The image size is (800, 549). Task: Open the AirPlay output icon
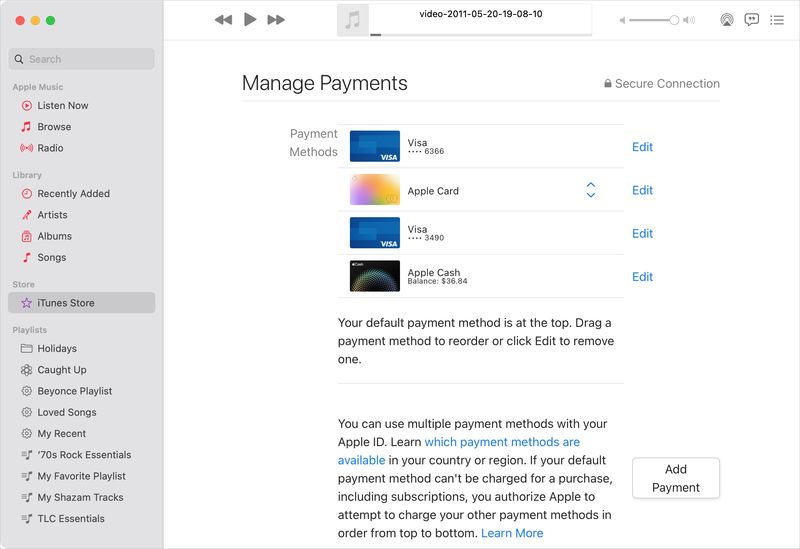[727, 20]
